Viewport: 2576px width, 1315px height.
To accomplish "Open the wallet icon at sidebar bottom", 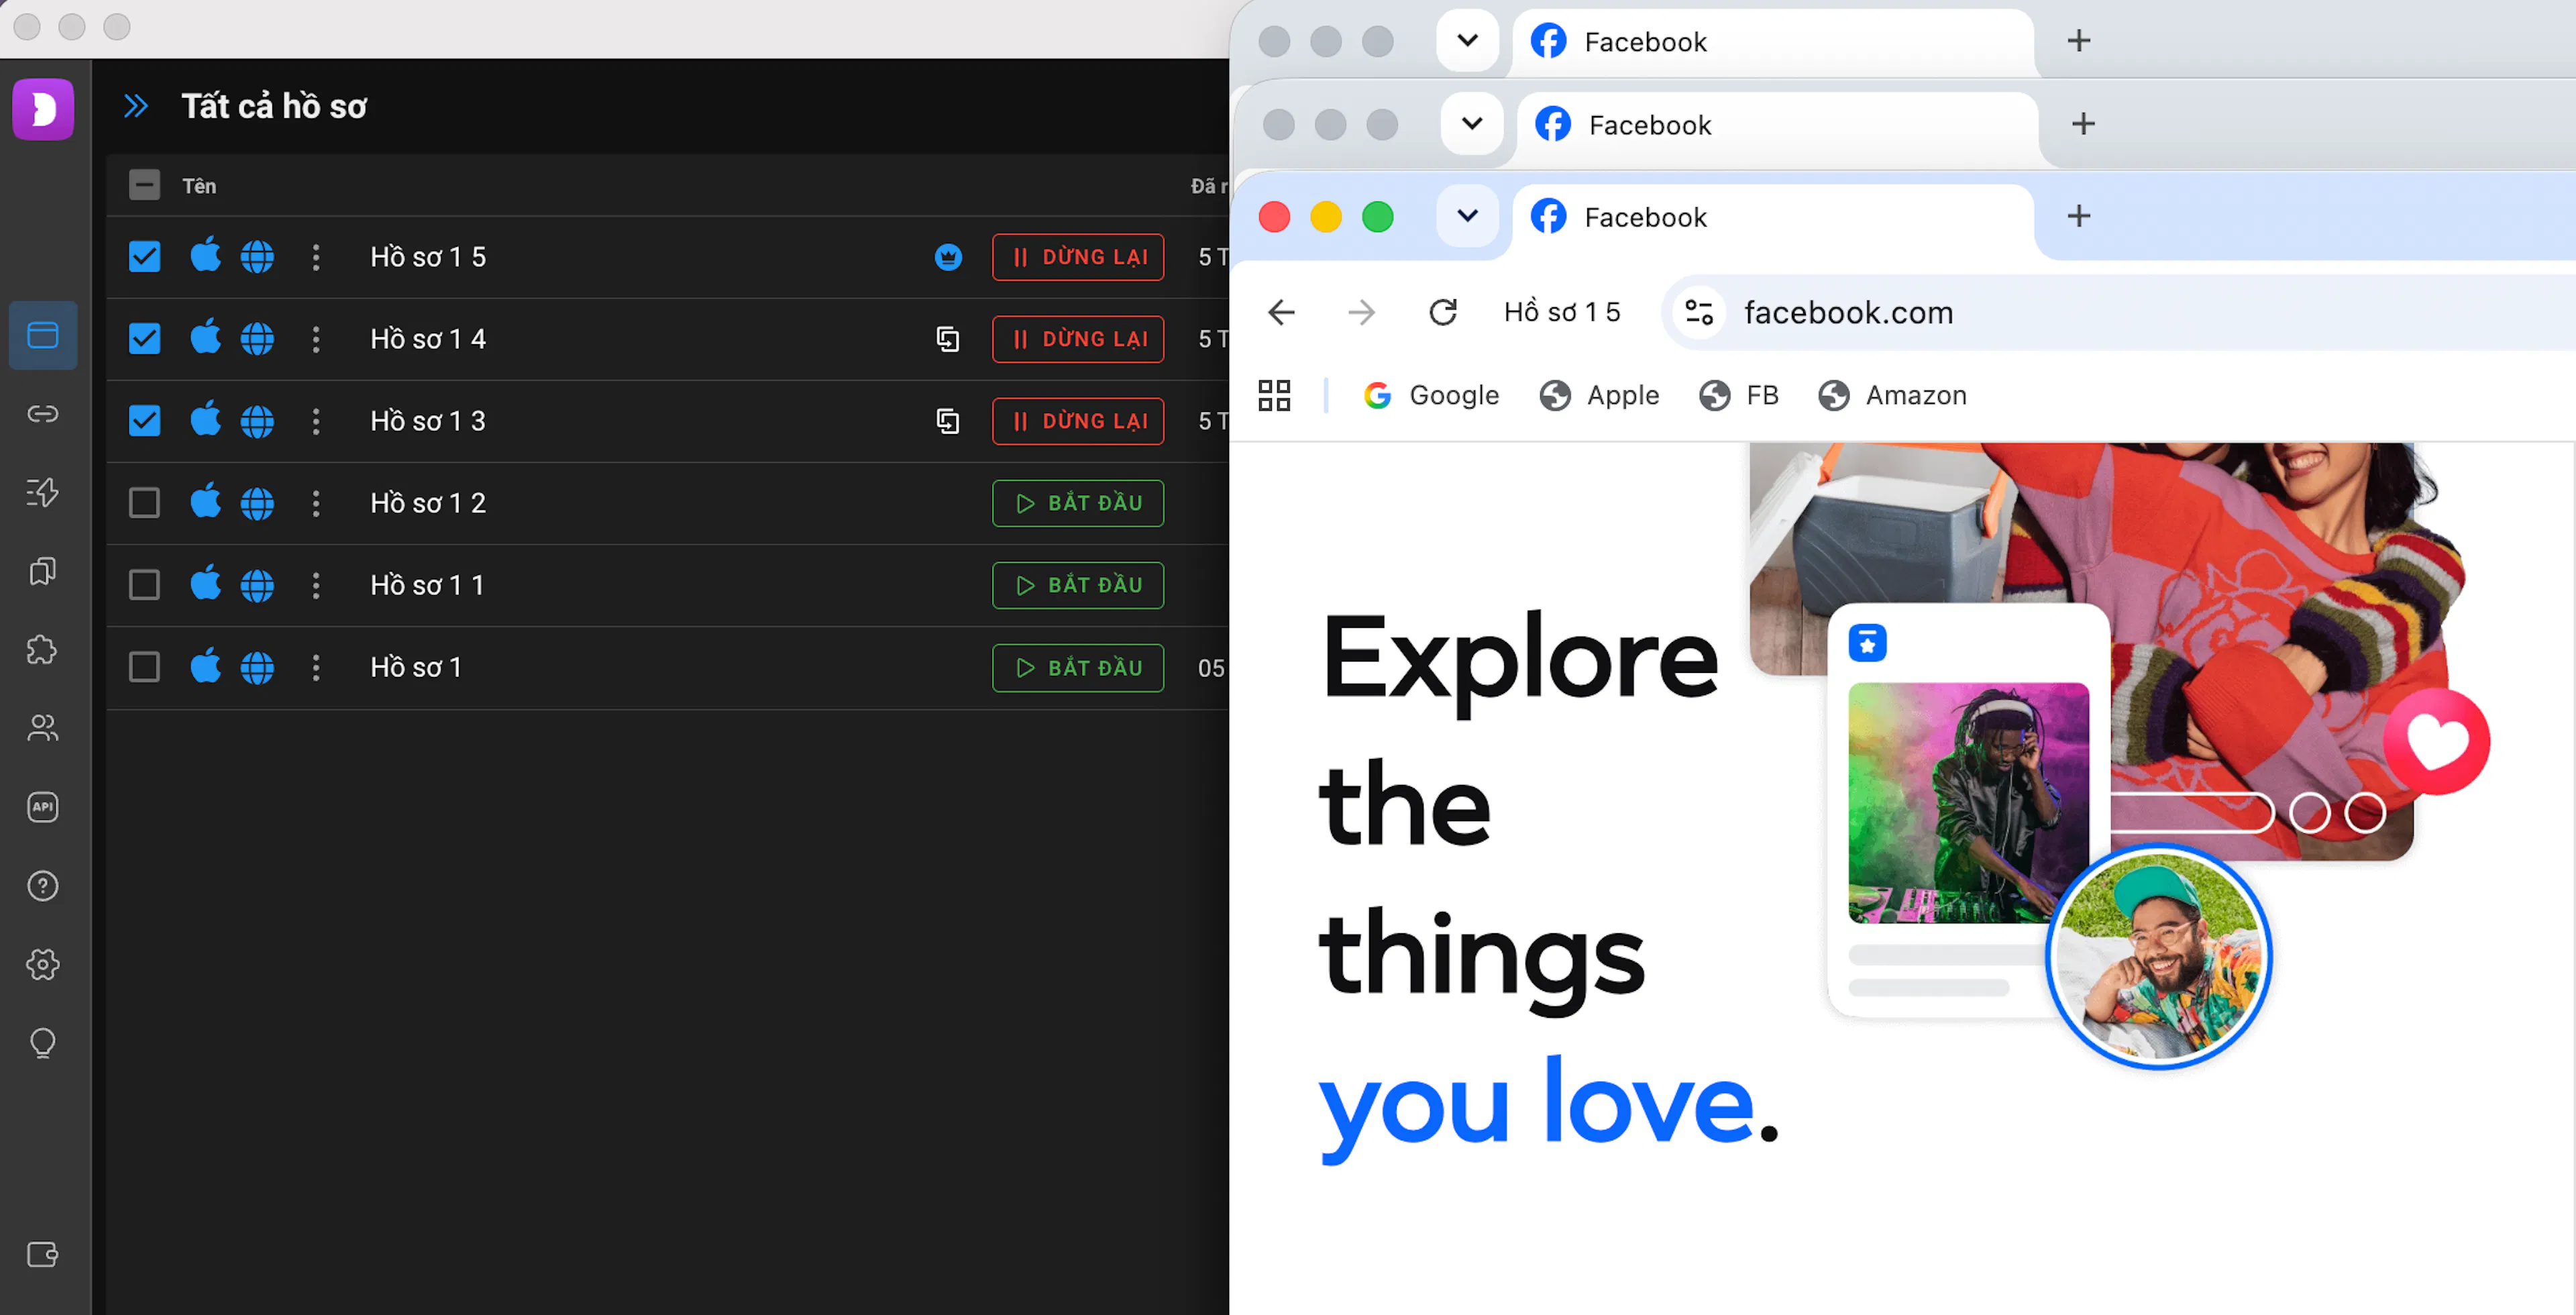I will (x=43, y=1254).
